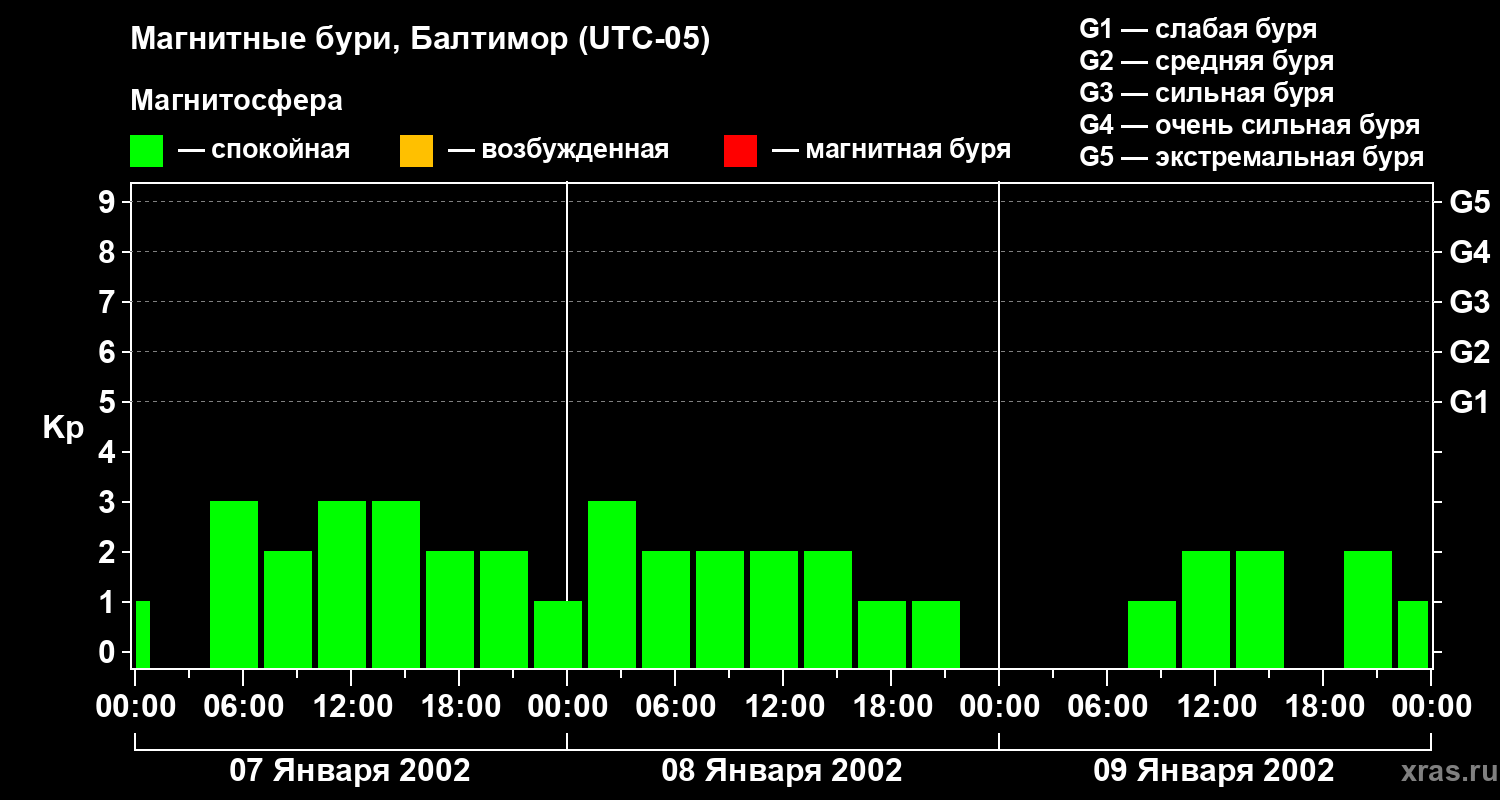
Task: Click the 18:00 time label for 09 Января
Action: click(1323, 707)
